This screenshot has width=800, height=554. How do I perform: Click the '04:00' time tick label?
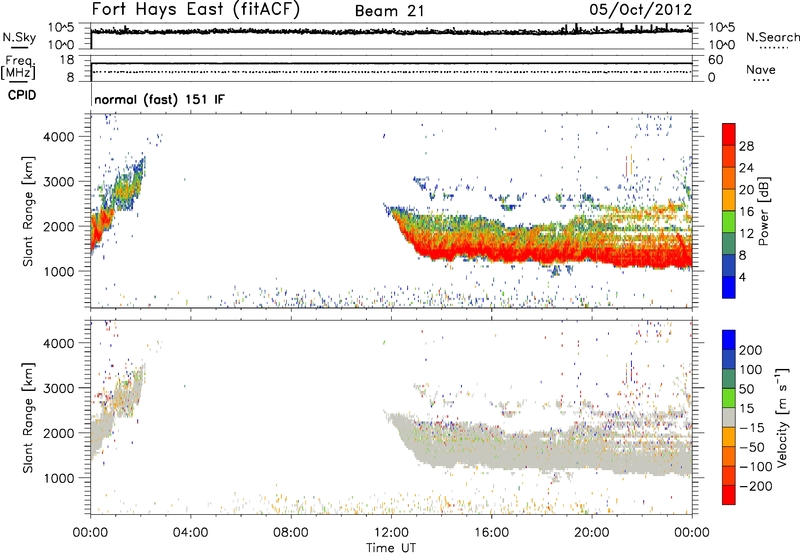(191, 533)
